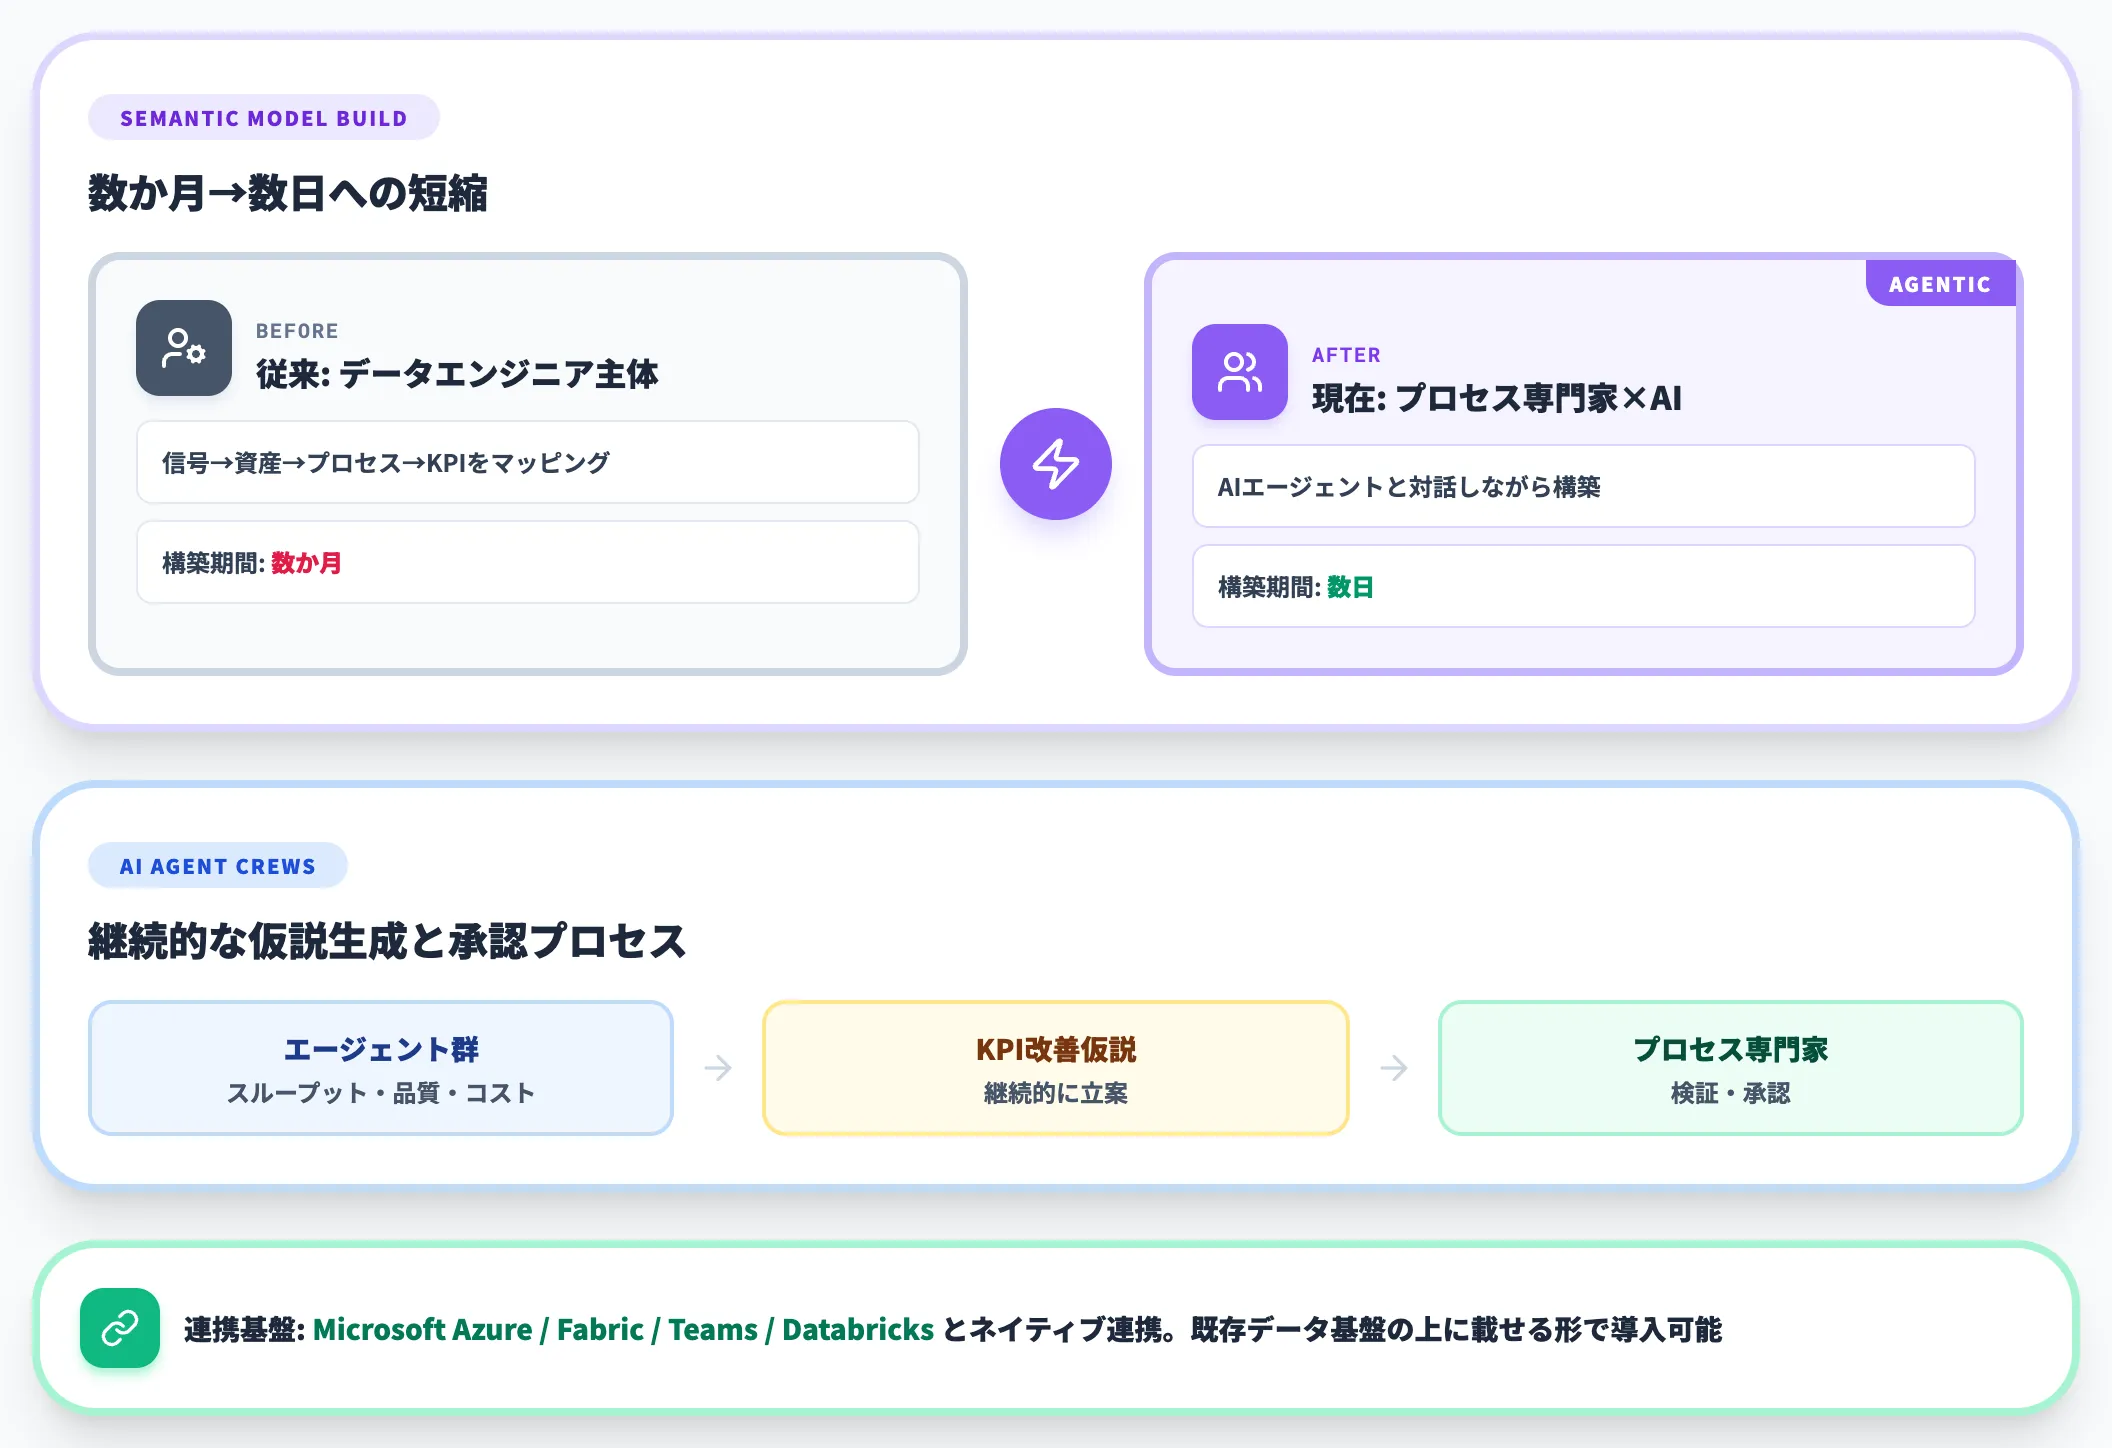This screenshot has height=1448, width=2112.
Task: Click the arrow icon after エージェント群 card
Action: [x=718, y=1068]
